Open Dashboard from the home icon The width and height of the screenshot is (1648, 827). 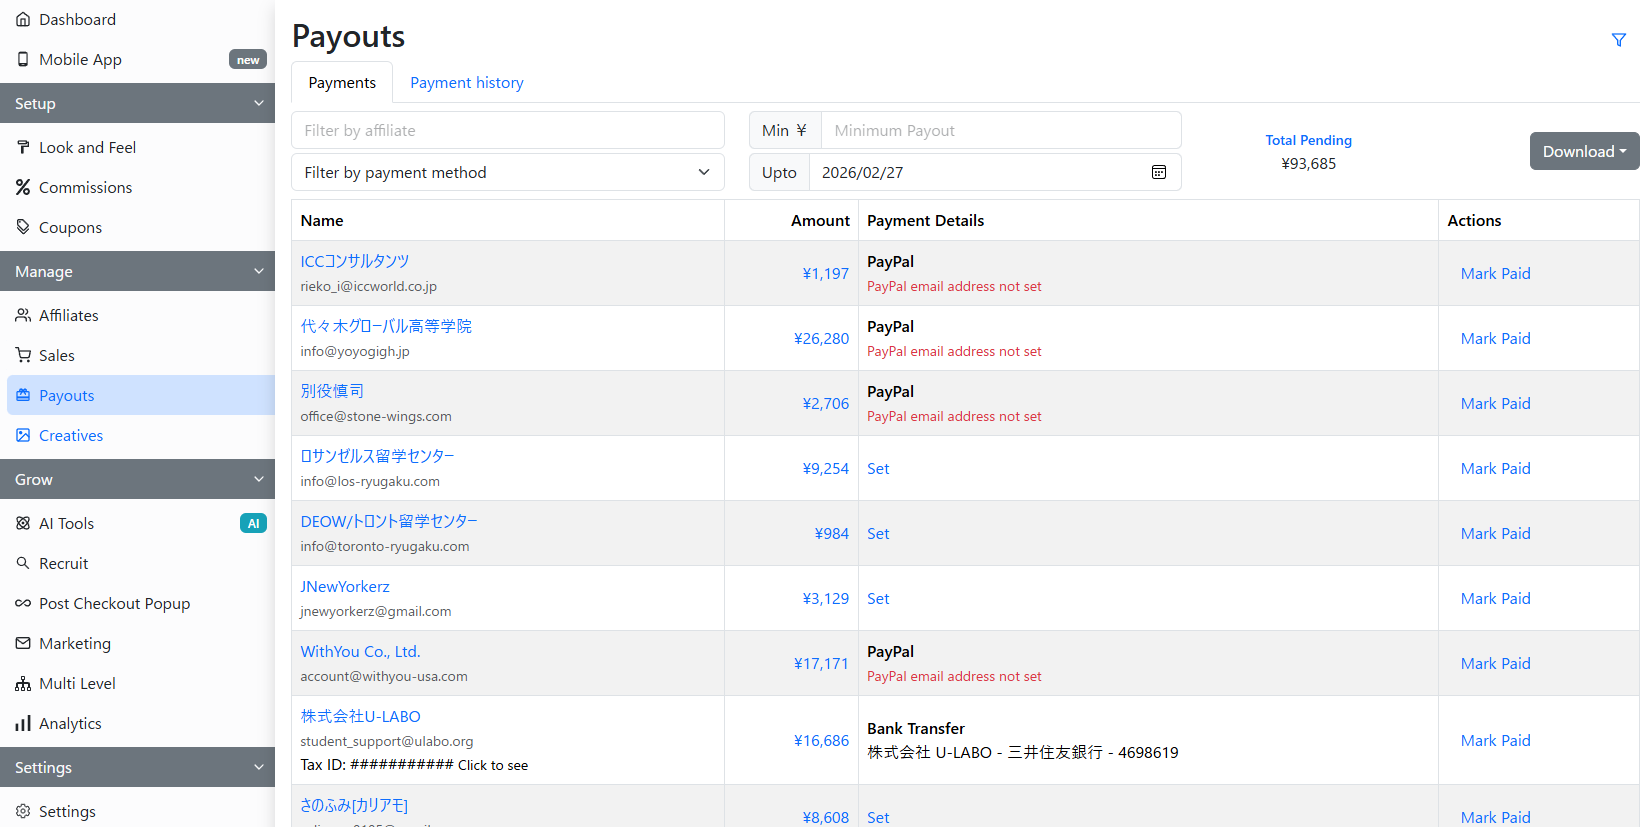tap(23, 20)
